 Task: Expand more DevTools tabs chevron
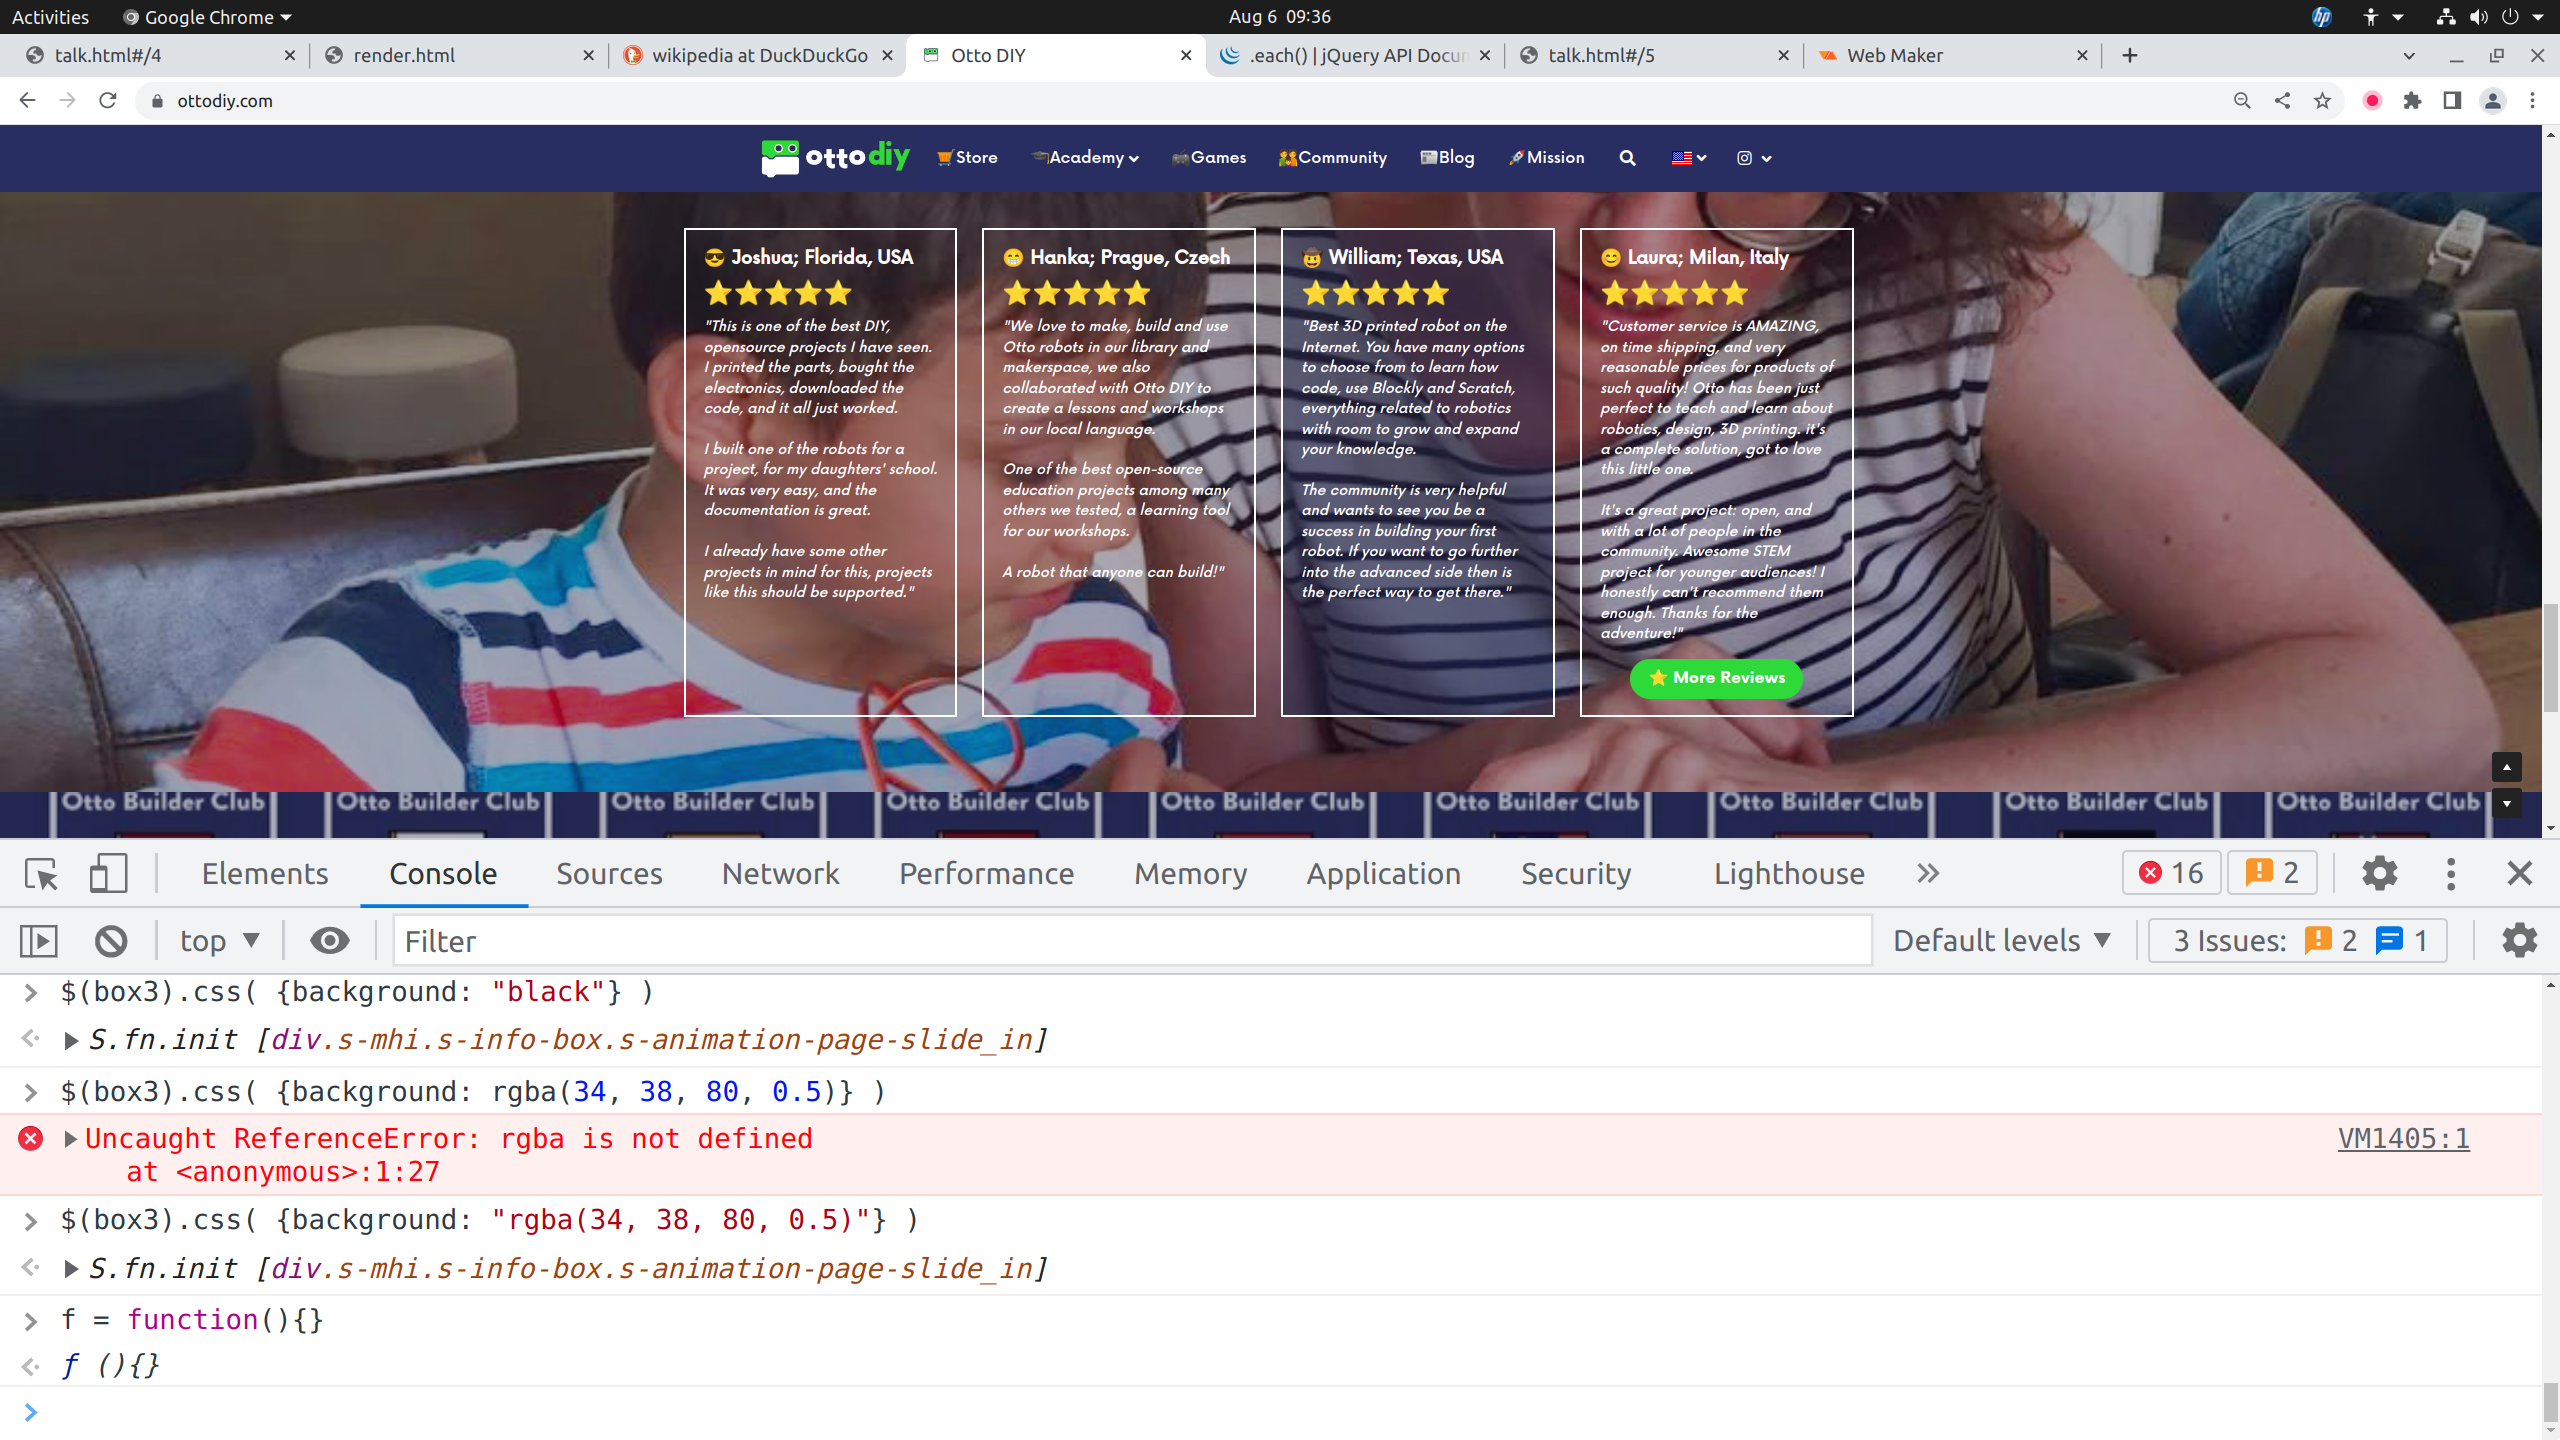(1928, 873)
